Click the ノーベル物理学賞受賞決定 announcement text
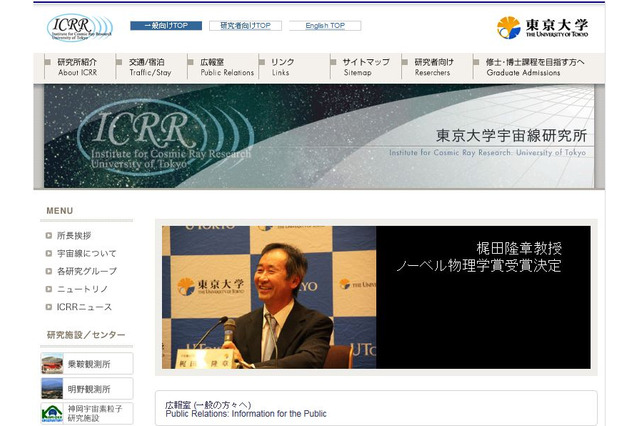The image size is (640, 426). tap(478, 266)
